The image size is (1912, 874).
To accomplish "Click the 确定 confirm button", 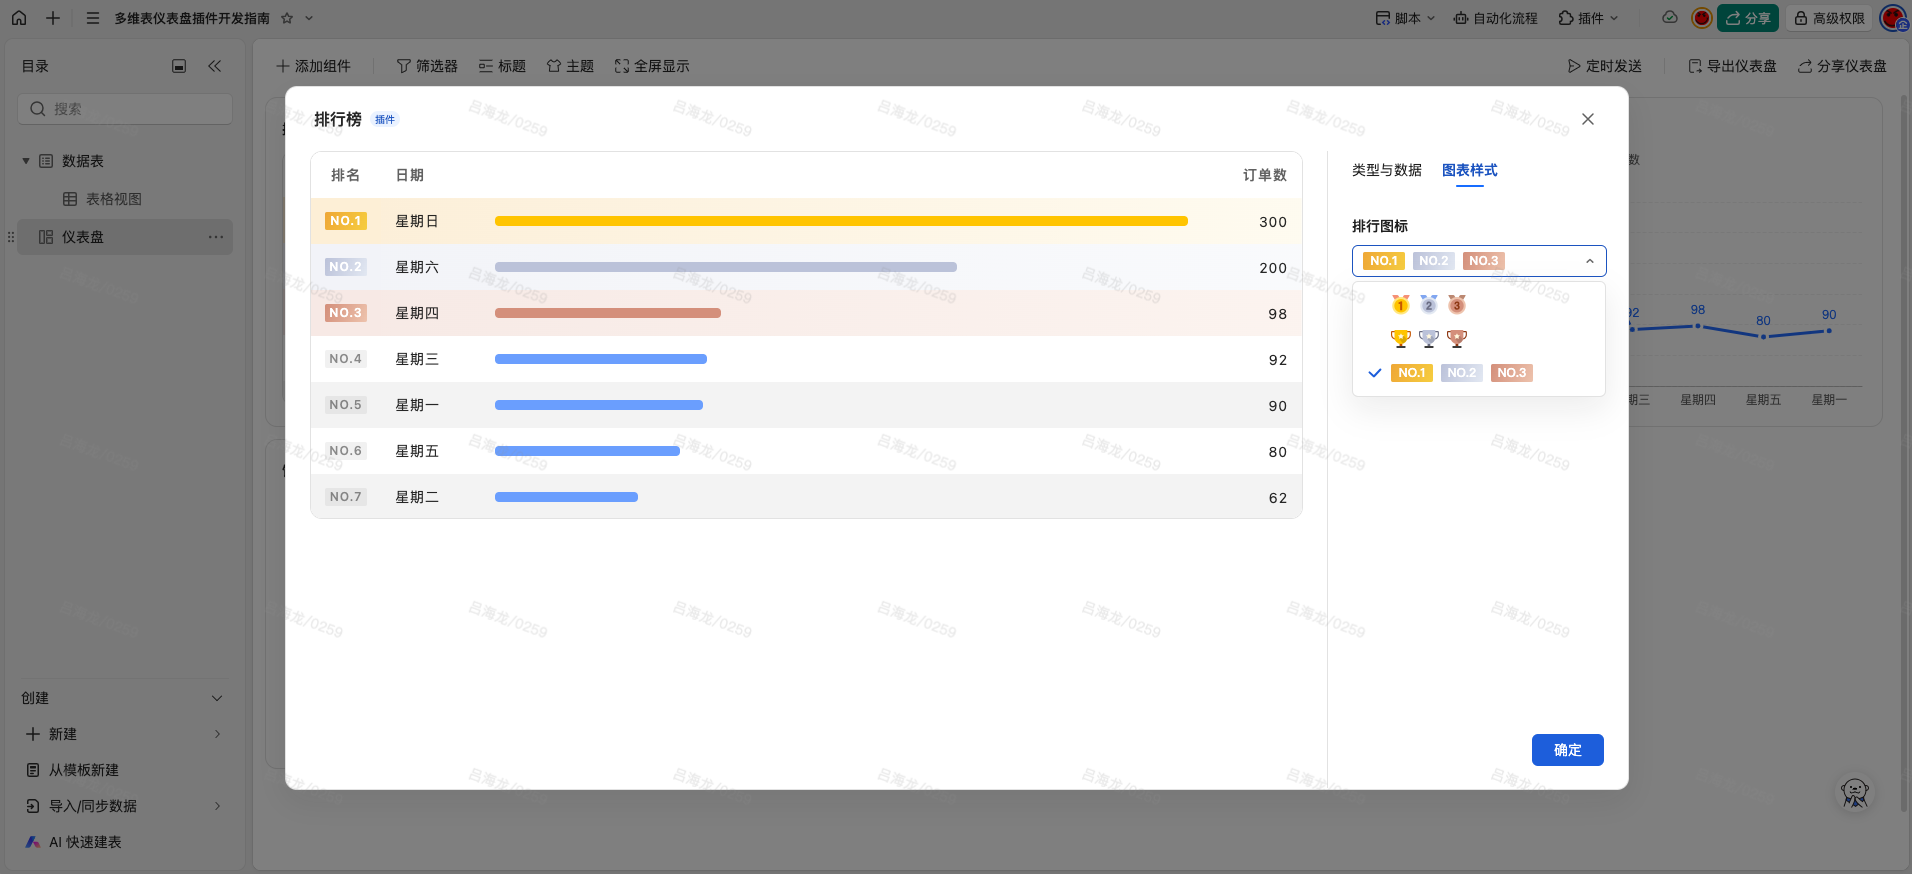I will coord(1567,750).
